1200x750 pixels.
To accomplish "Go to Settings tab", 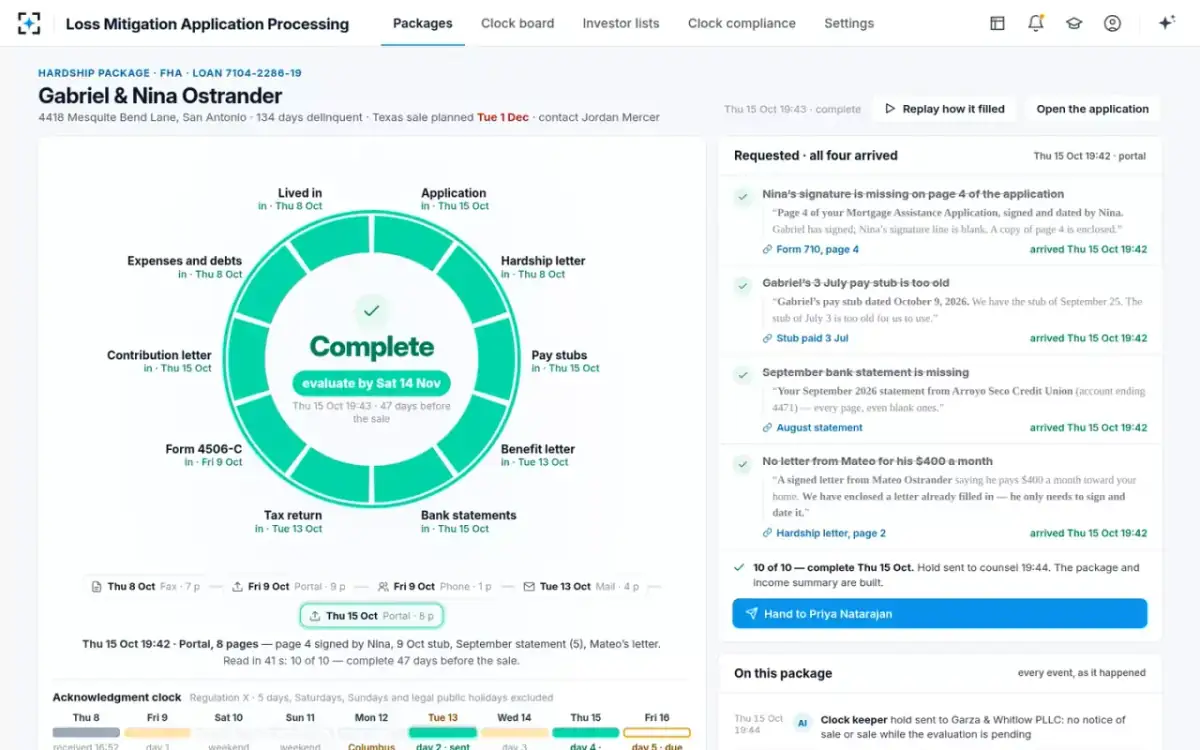I will (x=849, y=23).
